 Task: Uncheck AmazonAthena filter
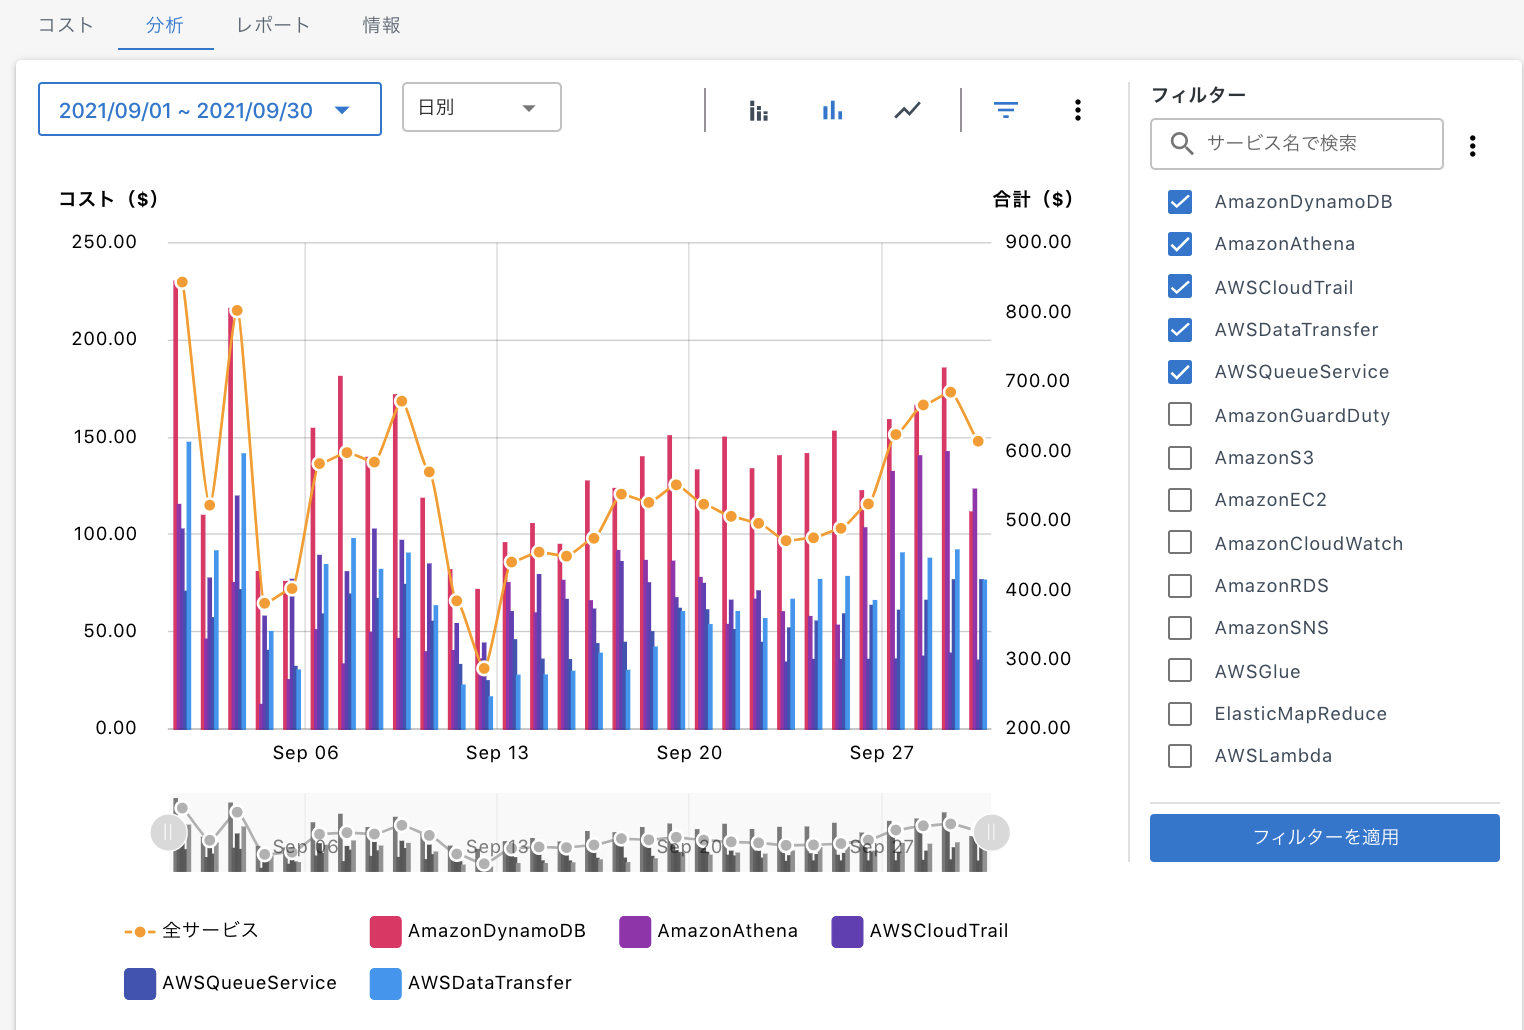click(x=1180, y=243)
